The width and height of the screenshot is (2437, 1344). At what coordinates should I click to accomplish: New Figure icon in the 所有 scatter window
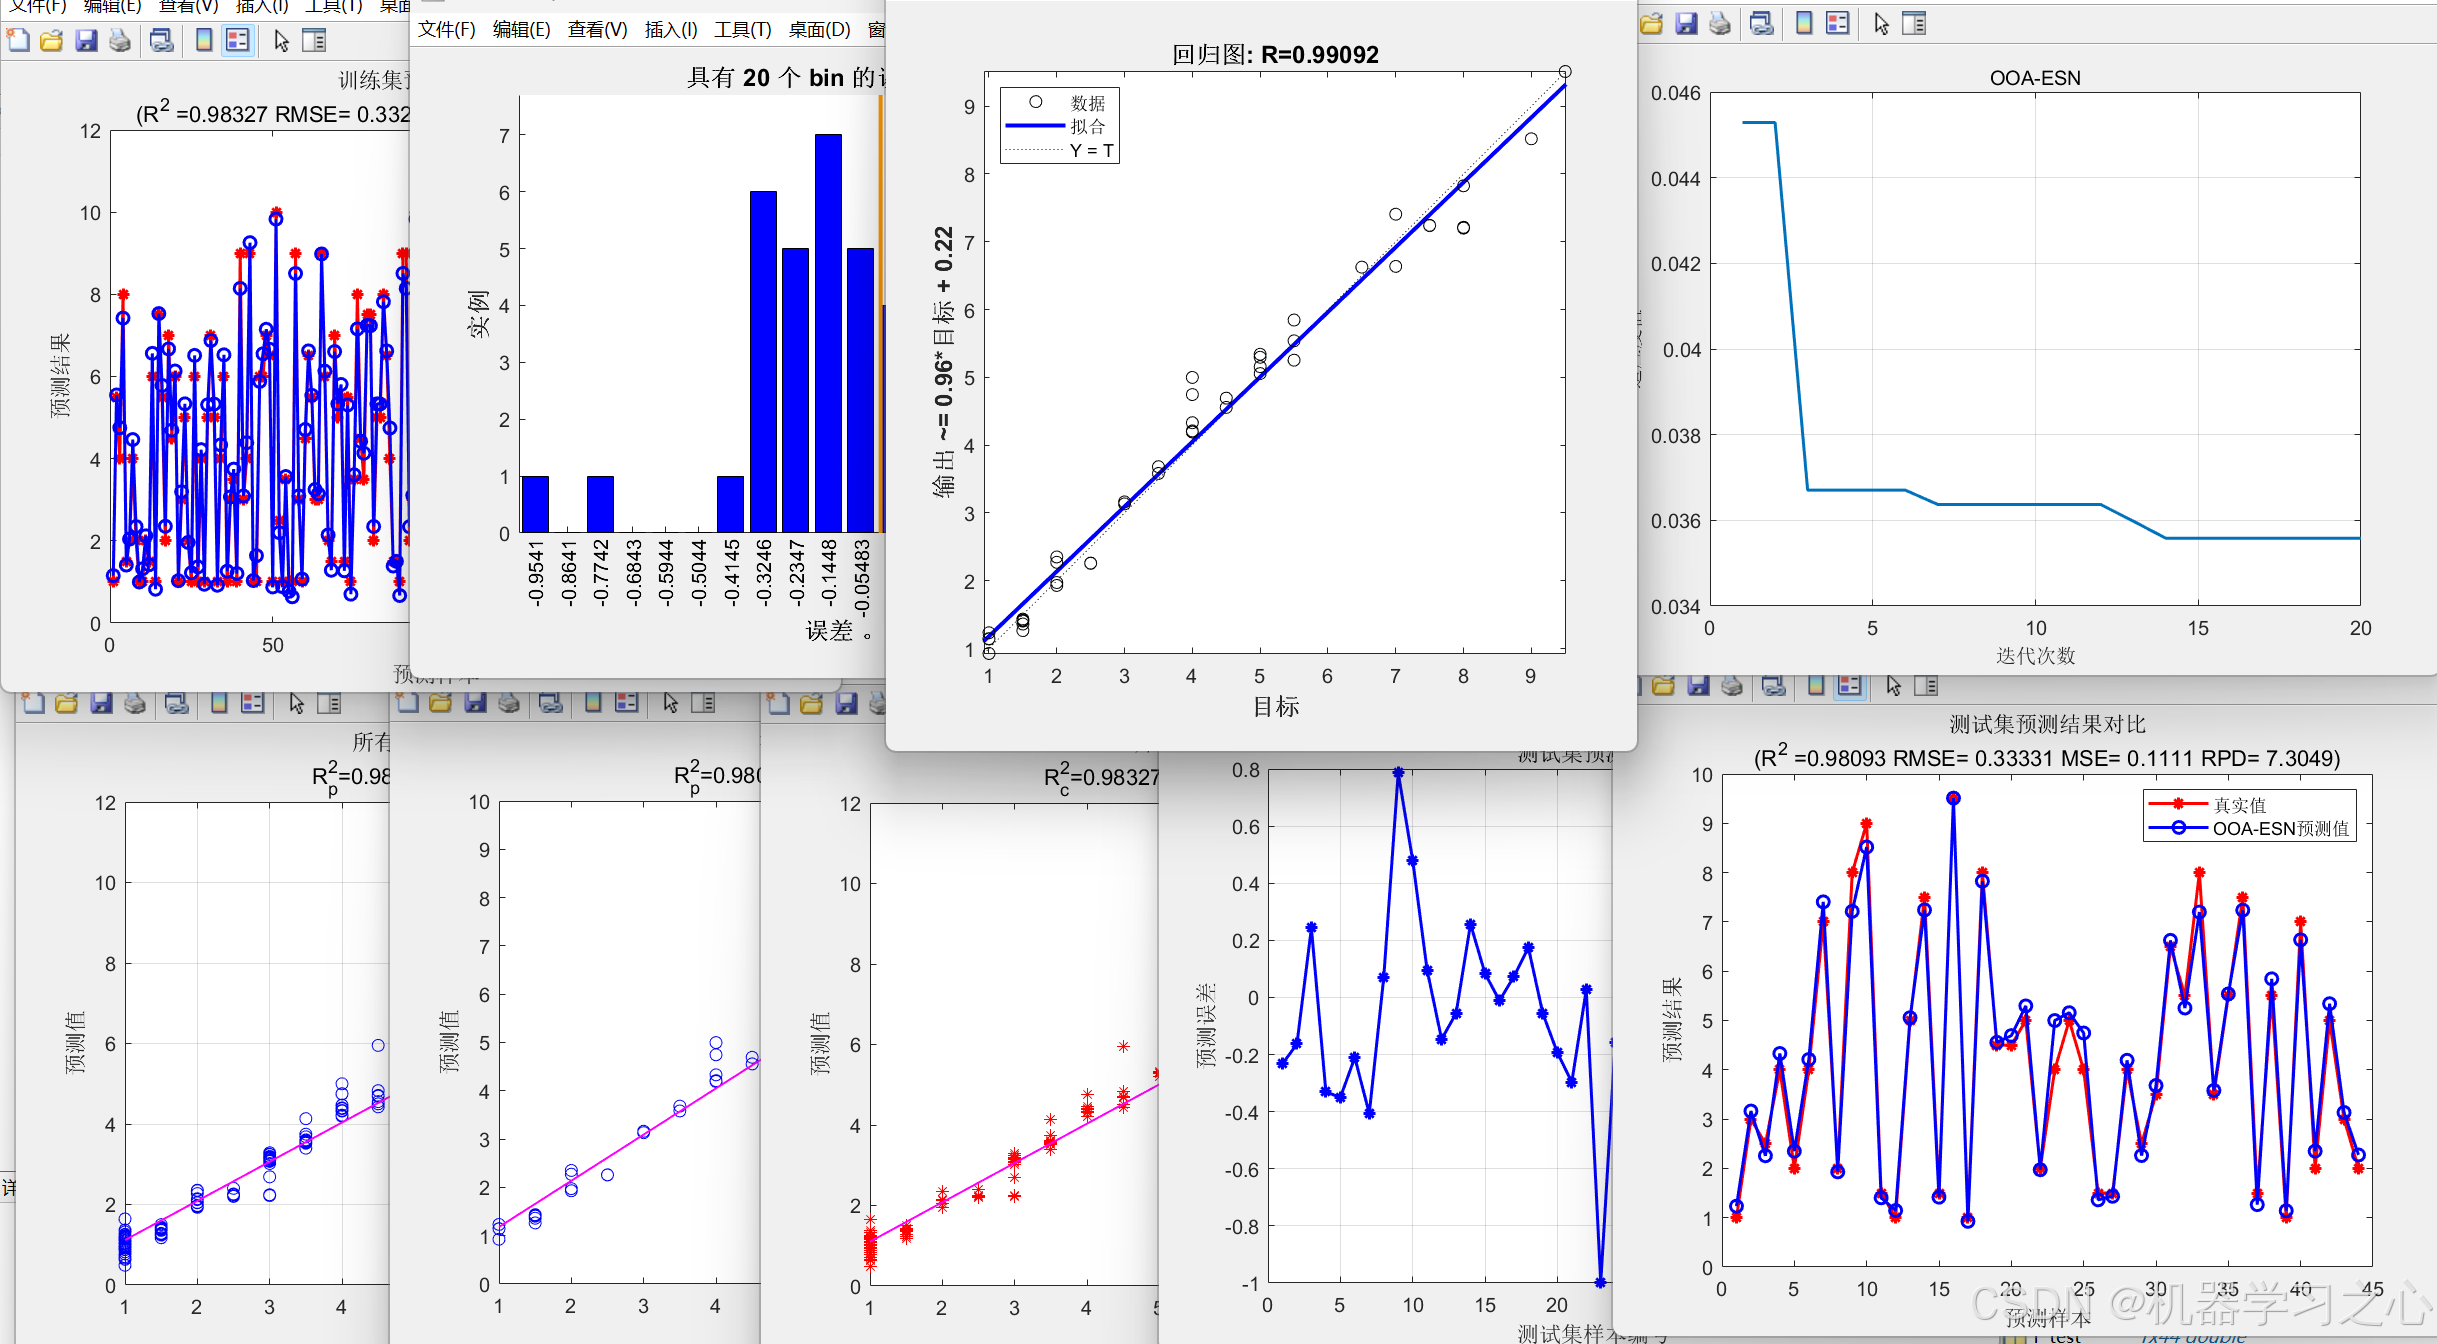click(33, 703)
